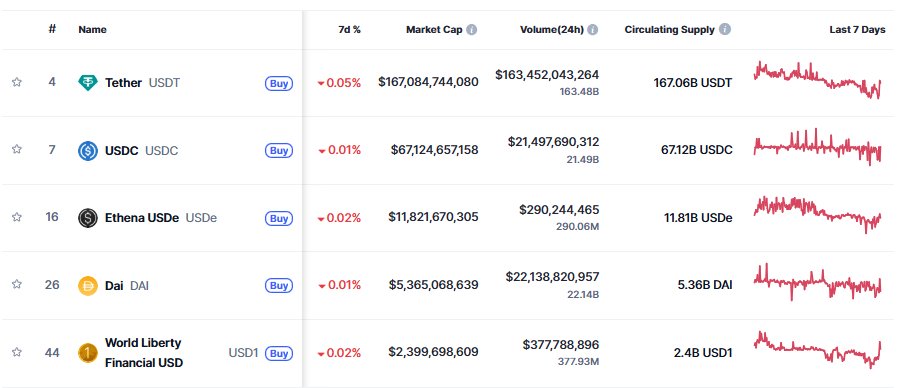The height and width of the screenshot is (388, 914).
Task: Click the Tether coin logo icon
Action: pyautogui.click(x=88, y=83)
